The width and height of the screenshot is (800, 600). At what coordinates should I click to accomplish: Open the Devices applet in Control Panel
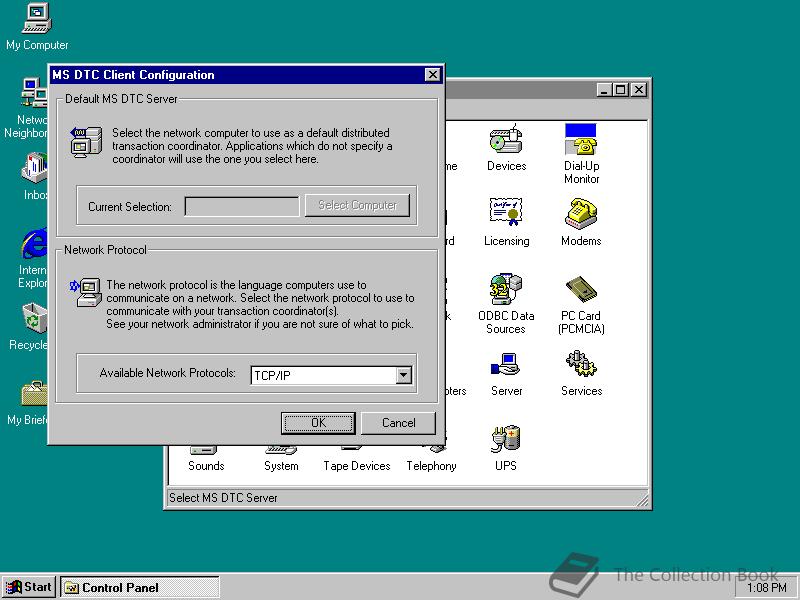tap(506, 147)
